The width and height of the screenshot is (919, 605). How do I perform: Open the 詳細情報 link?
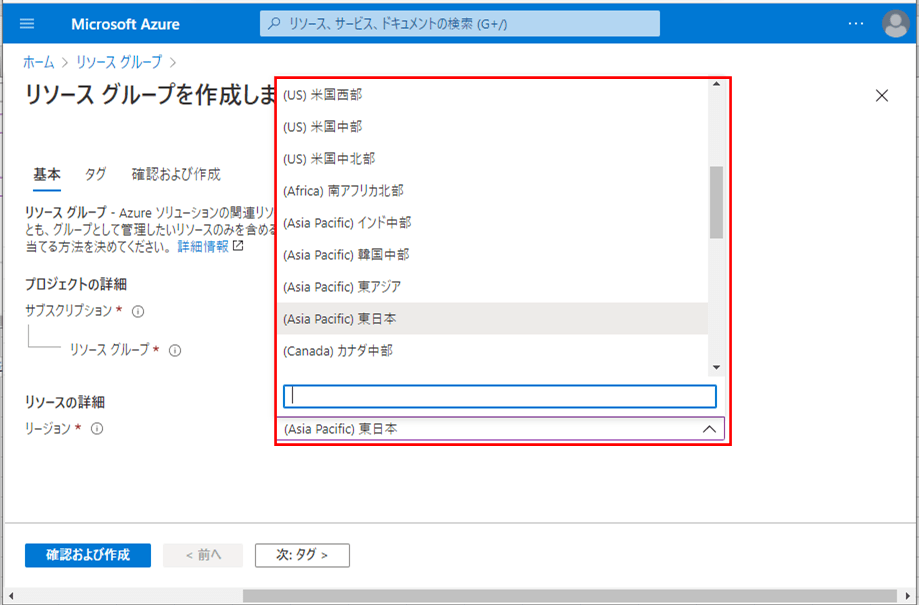coord(202,246)
